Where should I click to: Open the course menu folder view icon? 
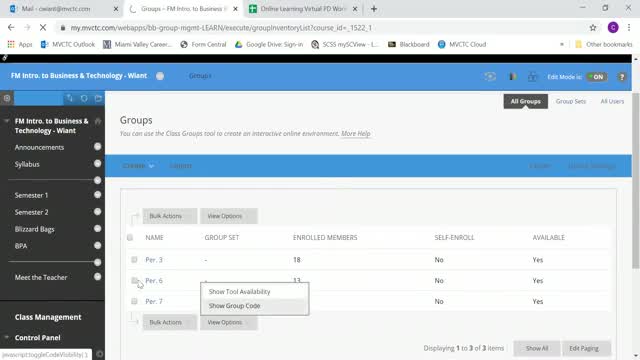[98, 98]
